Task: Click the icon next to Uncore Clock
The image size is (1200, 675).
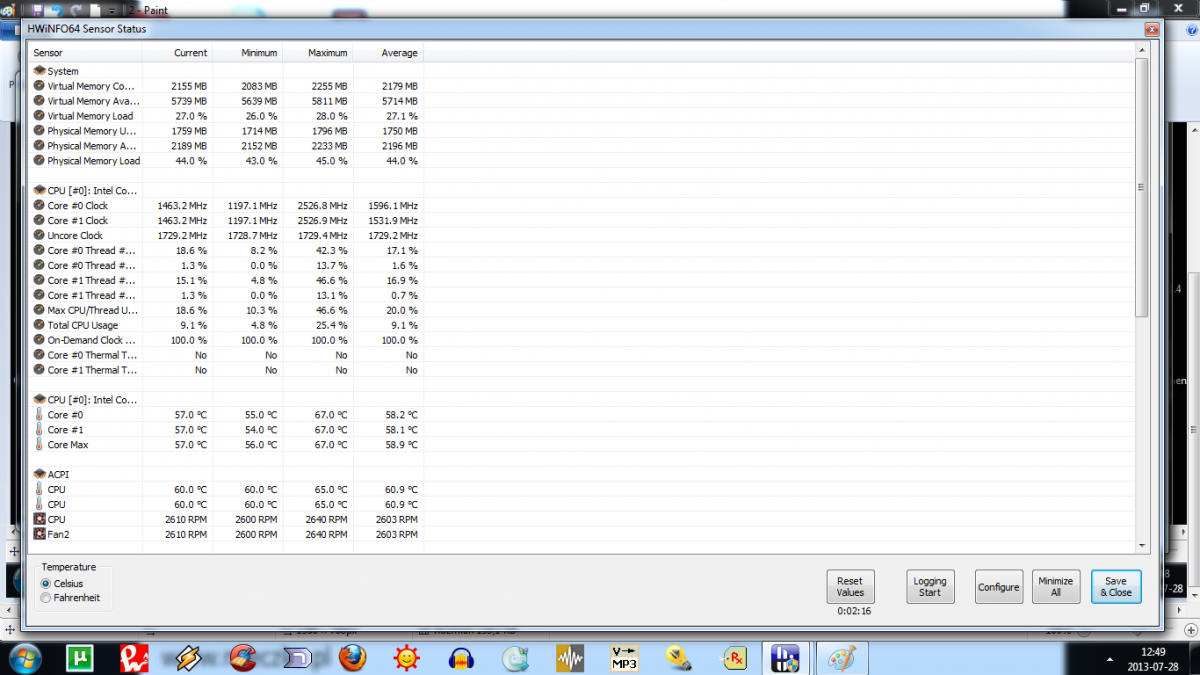Action: pyautogui.click(x=39, y=236)
